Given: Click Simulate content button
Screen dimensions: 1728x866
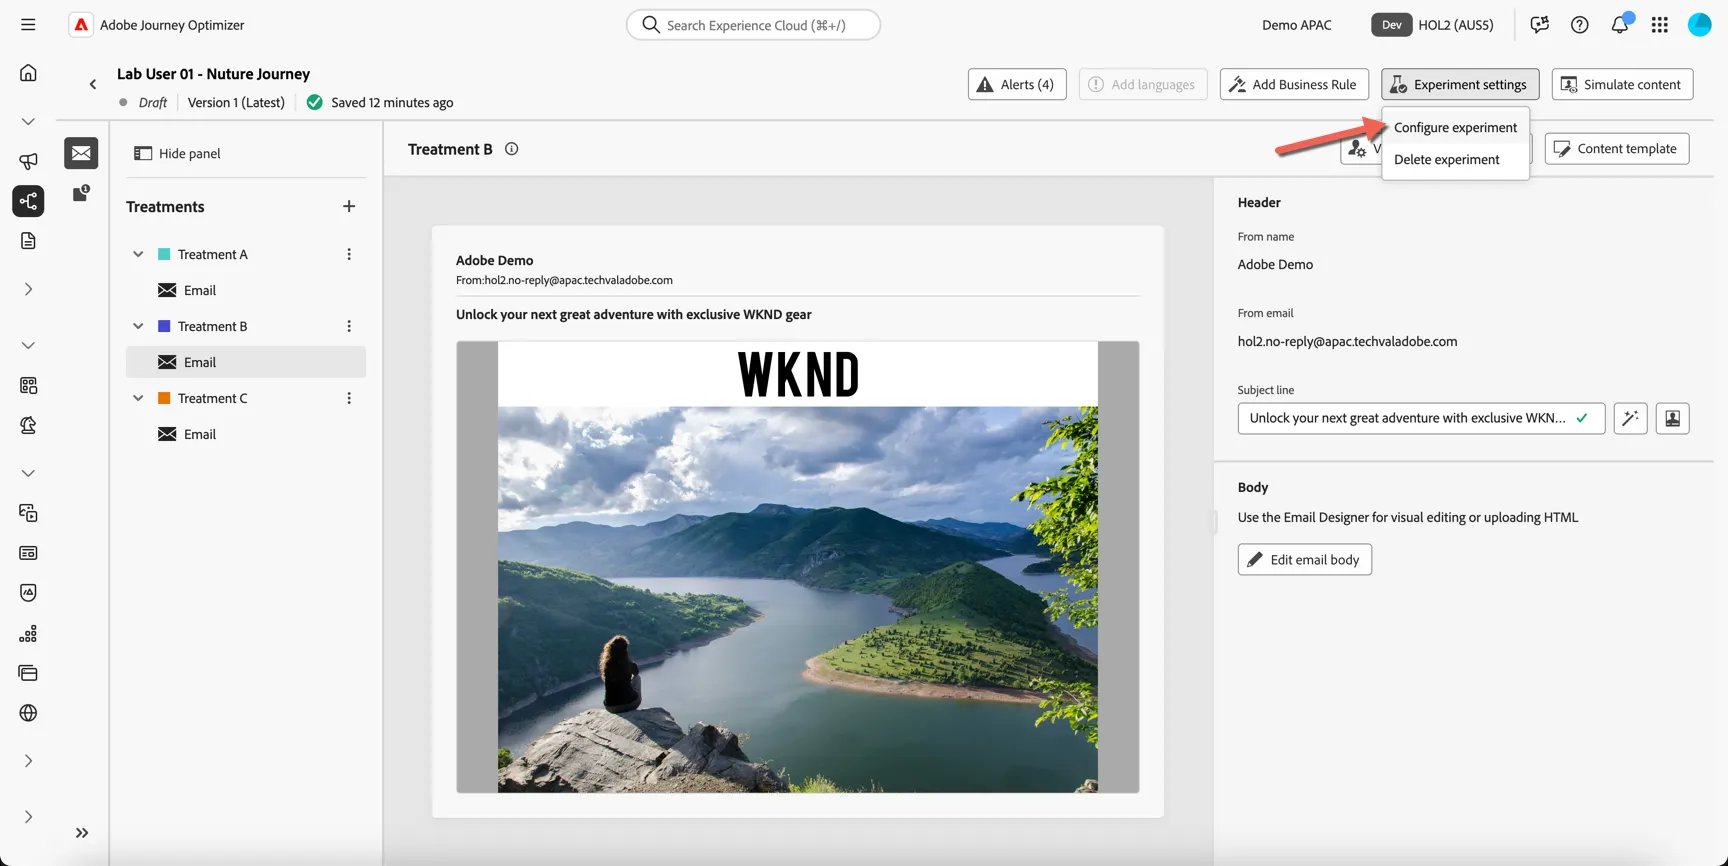Looking at the screenshot, I should tap(1622, 84).
